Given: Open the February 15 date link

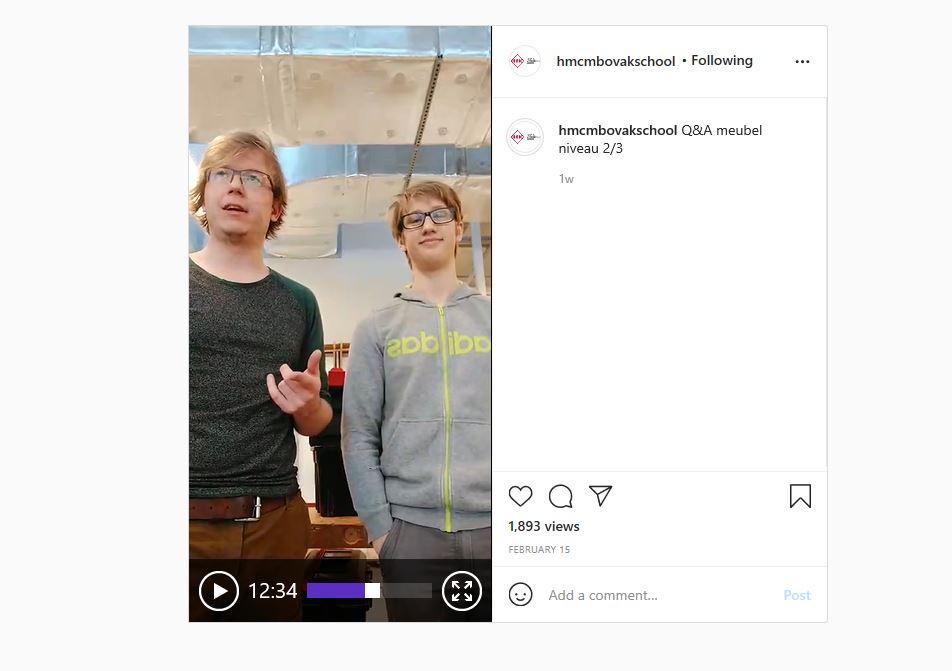Looking at the screenshot, I should (539, 550).
